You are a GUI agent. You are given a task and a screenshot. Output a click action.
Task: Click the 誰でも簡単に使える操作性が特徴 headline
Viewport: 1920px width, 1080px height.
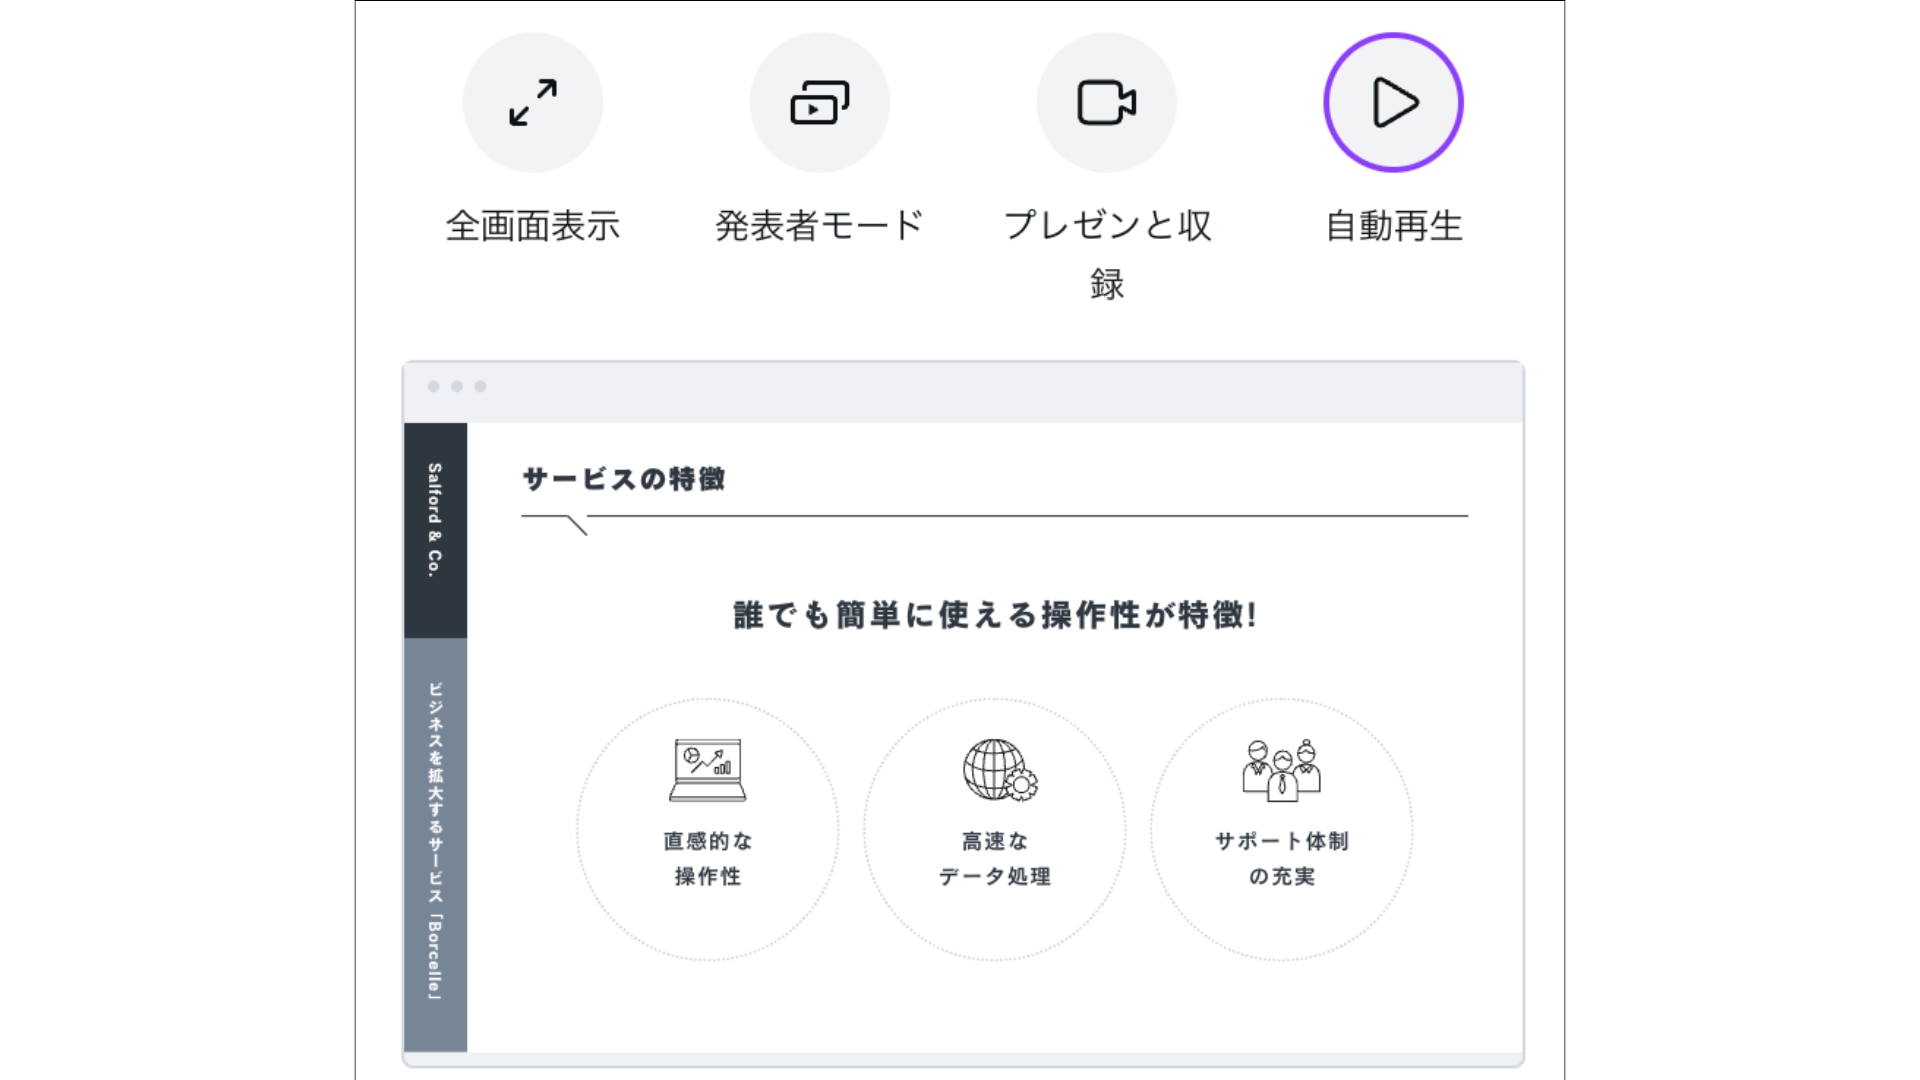tap(994, 615)
